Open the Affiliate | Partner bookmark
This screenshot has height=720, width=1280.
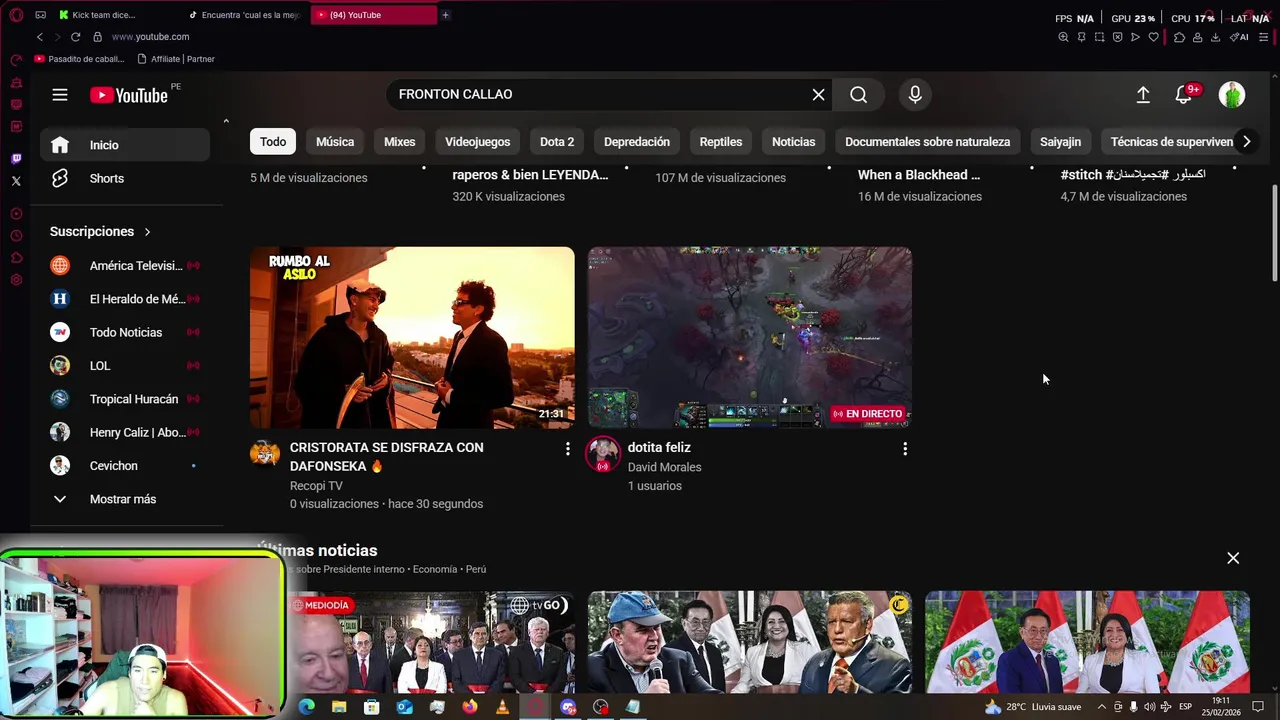[x=176, y=59]
